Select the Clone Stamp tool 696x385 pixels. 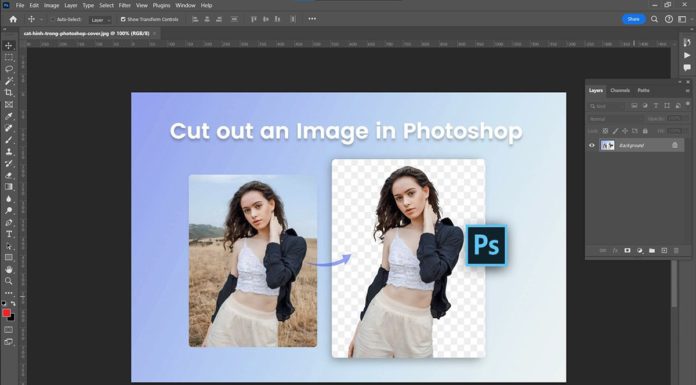(8, 152)
